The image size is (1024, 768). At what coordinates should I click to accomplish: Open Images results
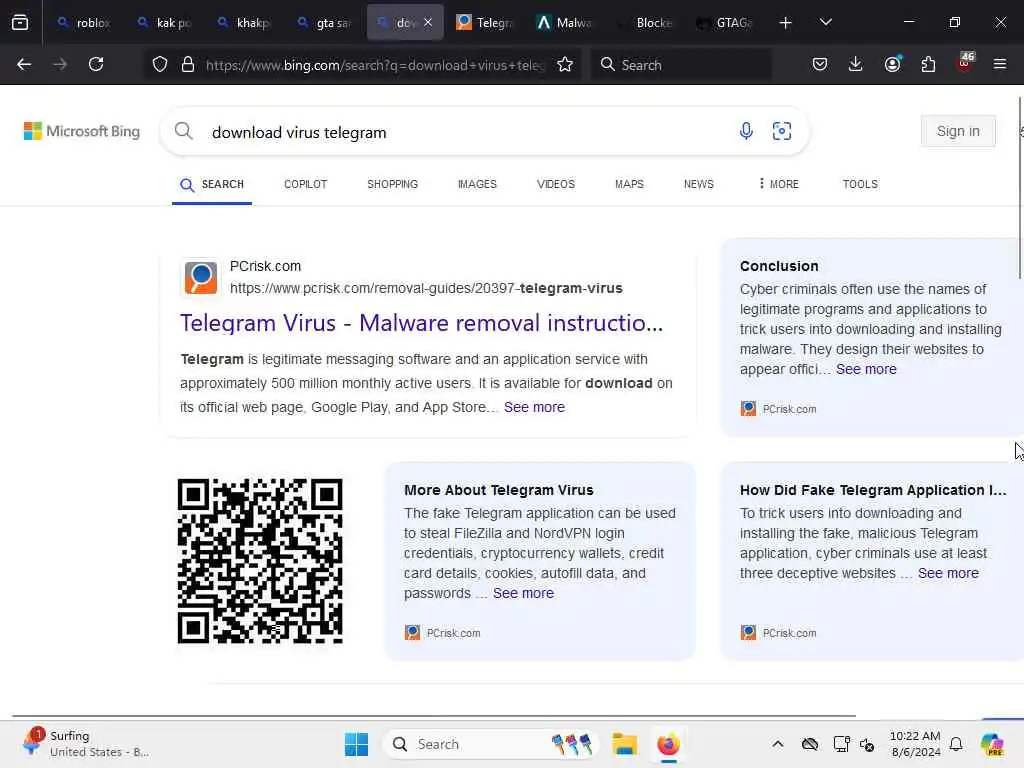(x=477, y=184)
